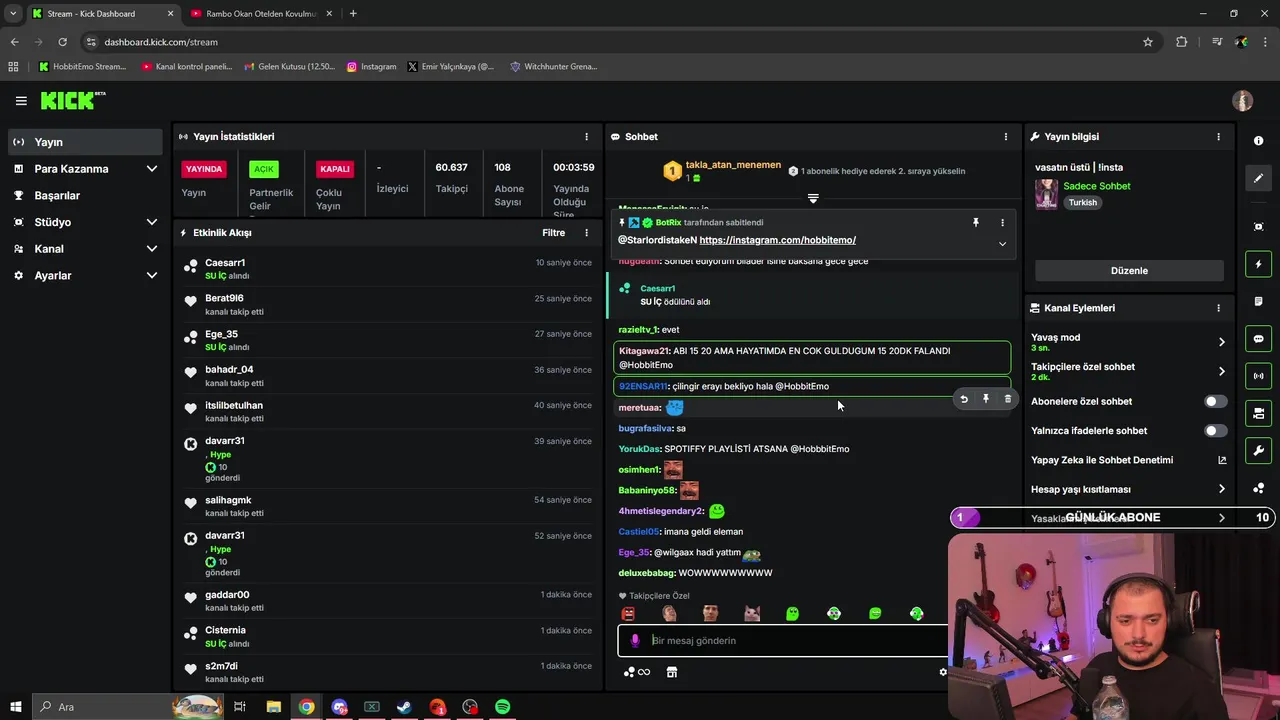
Task: Switch to Rambo Okan browser tab
Action: [x=260, y=14]
